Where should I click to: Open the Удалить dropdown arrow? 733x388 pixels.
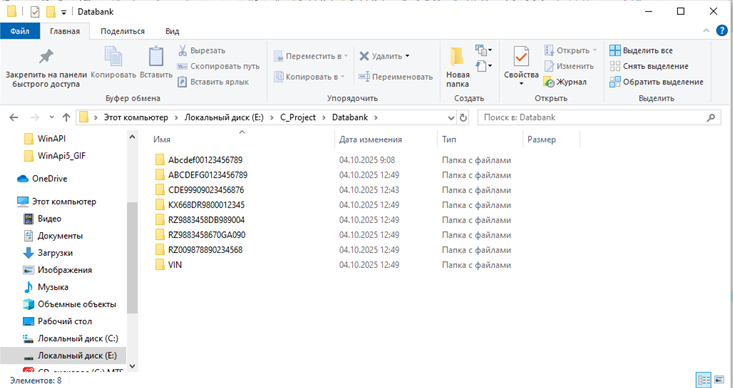[x=407, y=56]
